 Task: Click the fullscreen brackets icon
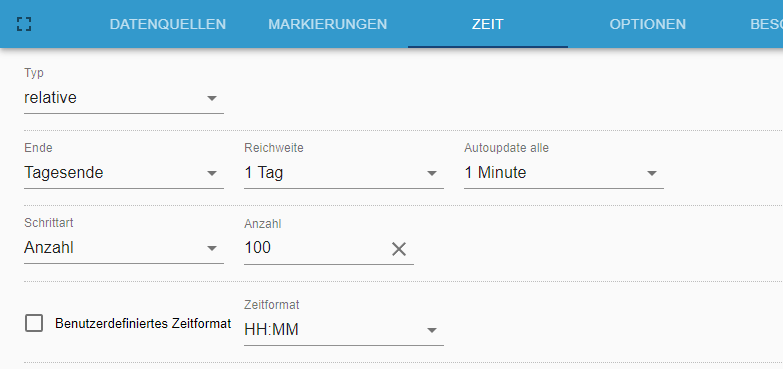coord(24,24)
